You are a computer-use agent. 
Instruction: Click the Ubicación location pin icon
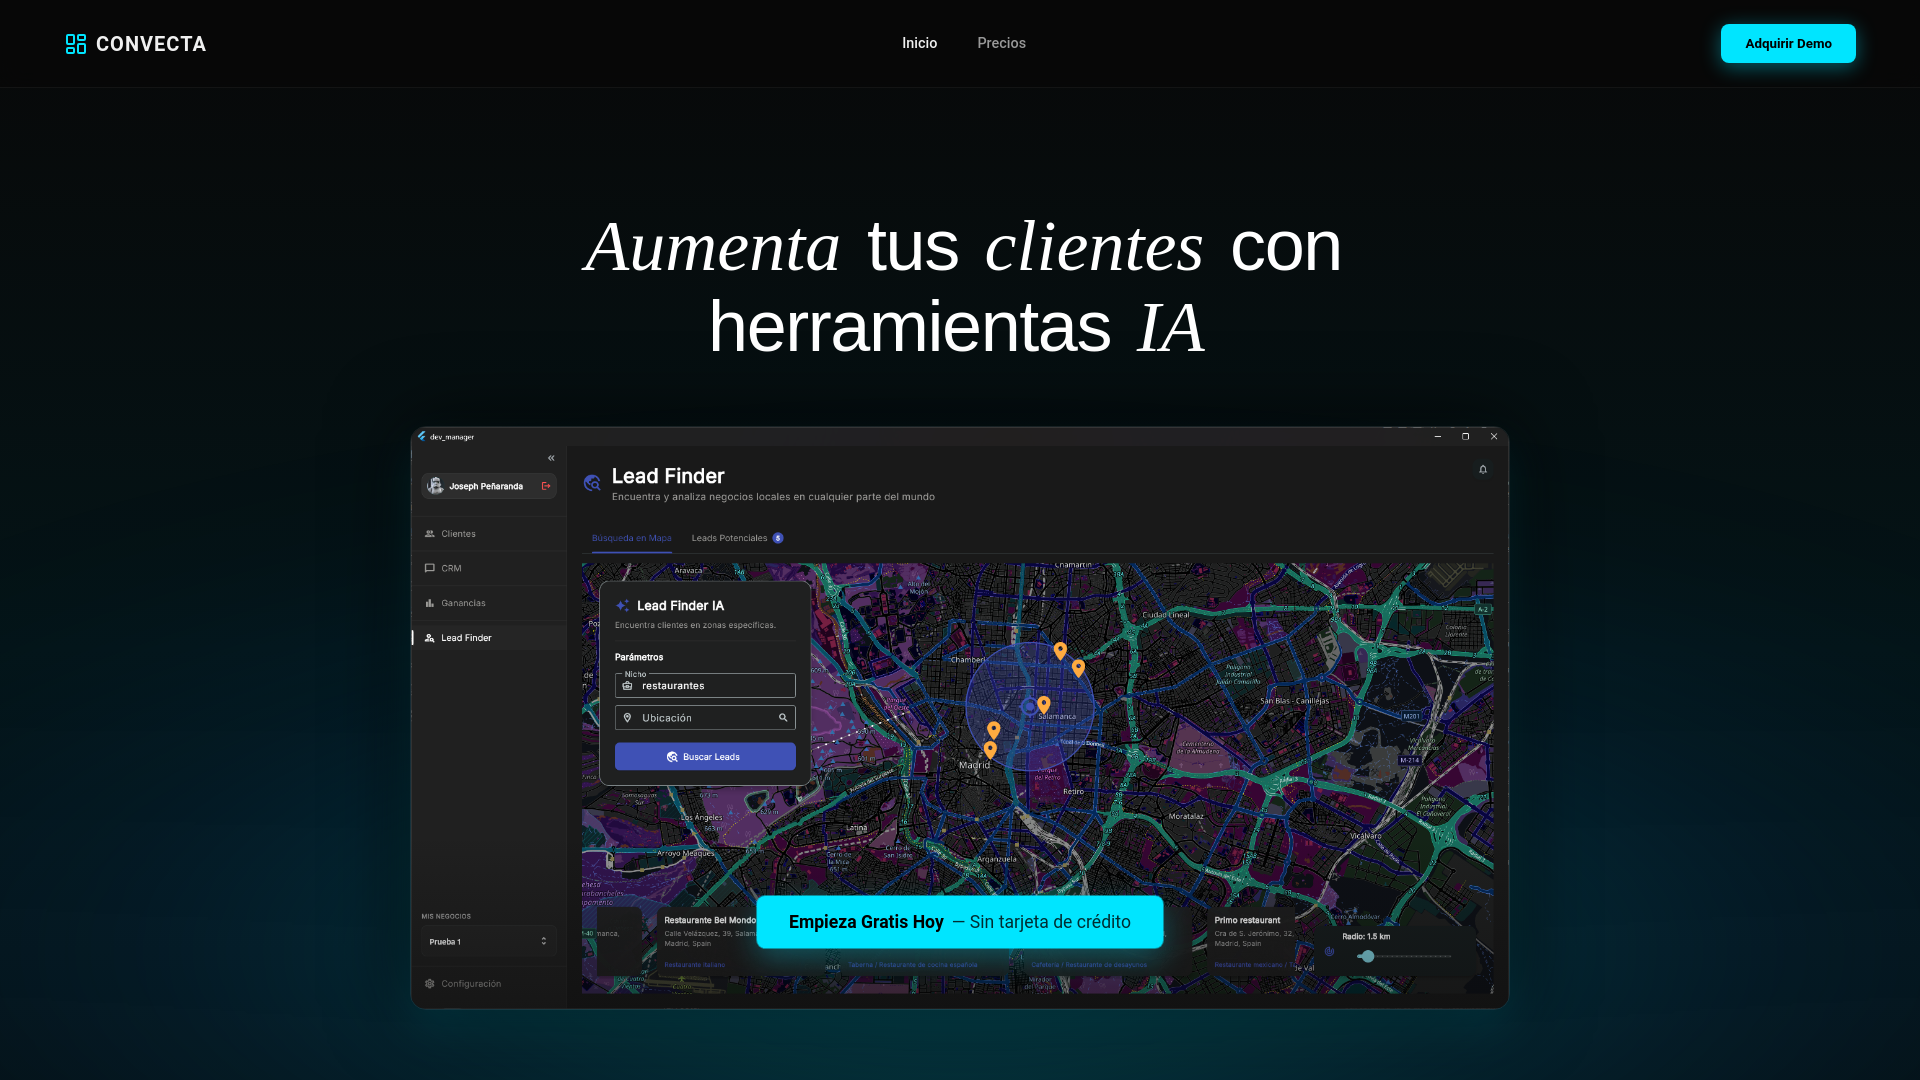pyautogui.click(x=628, y=718)
